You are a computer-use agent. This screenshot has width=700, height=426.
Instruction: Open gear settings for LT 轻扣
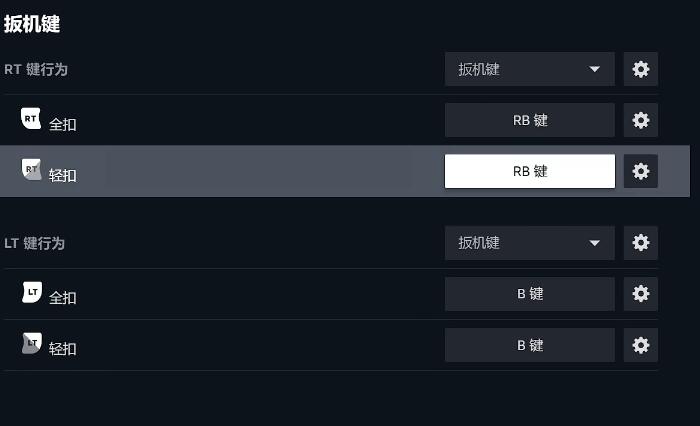point(641,345)
